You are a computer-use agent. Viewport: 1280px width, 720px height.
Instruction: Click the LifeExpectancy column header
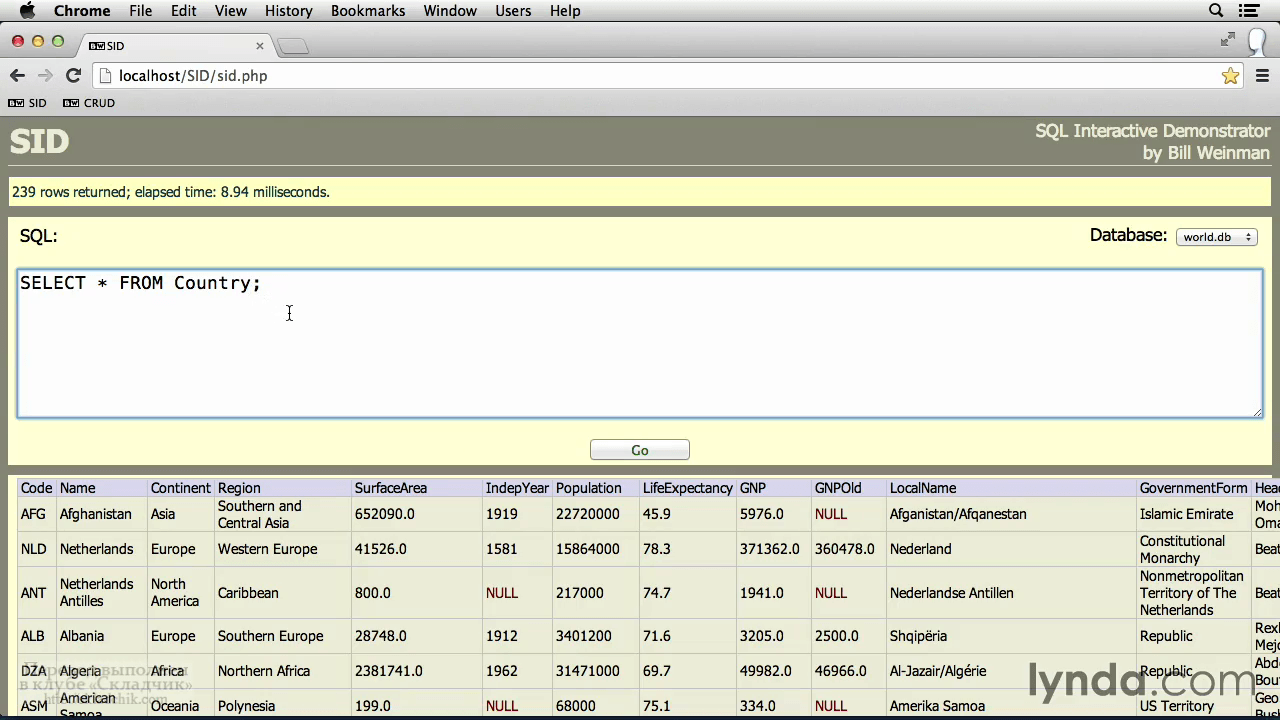pyautogui.click(x=688, y=488)
